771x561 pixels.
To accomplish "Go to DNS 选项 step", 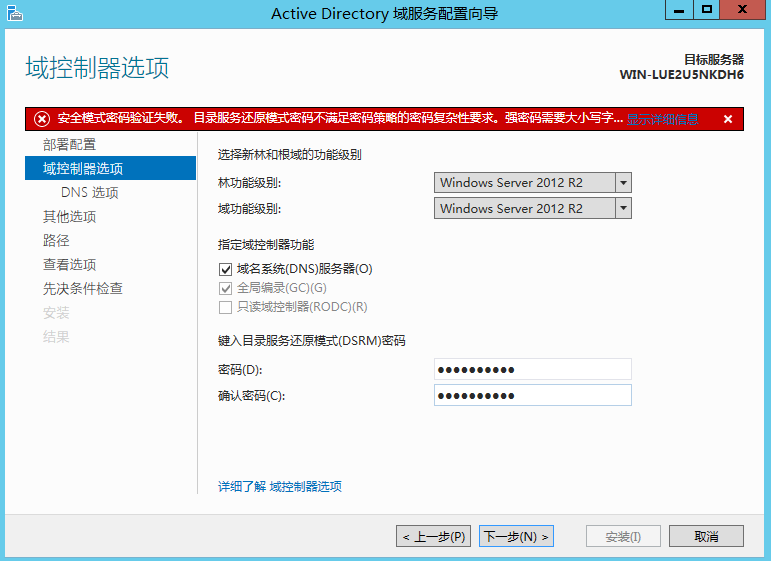I will 89,192.
